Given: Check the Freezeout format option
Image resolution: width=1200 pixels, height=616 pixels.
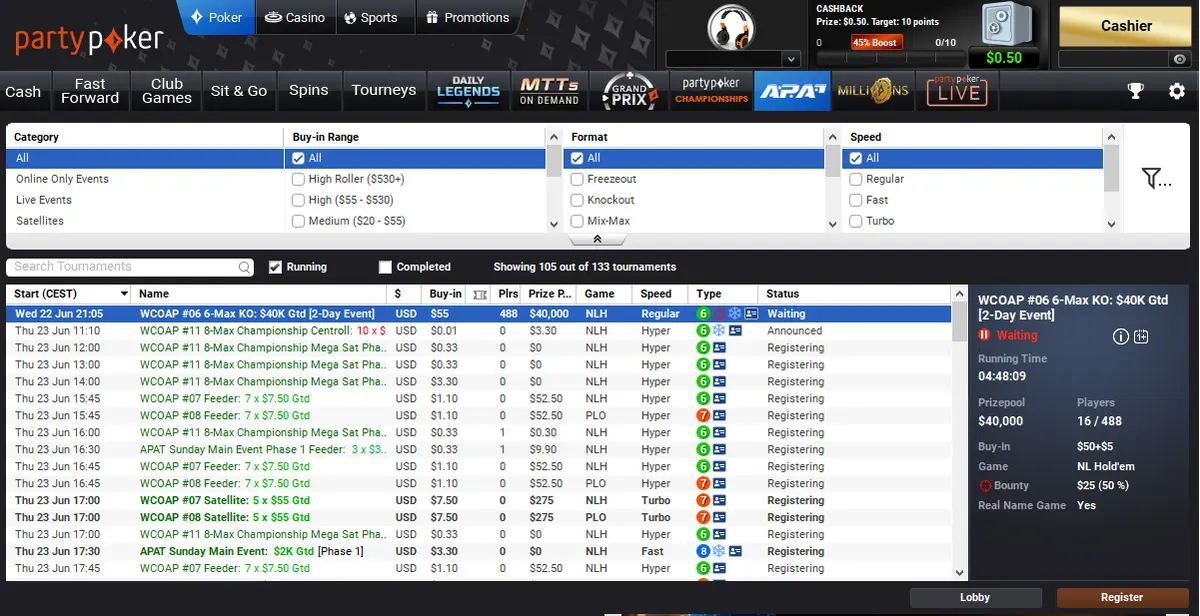Looking at the screenshot, I should 577,179.
